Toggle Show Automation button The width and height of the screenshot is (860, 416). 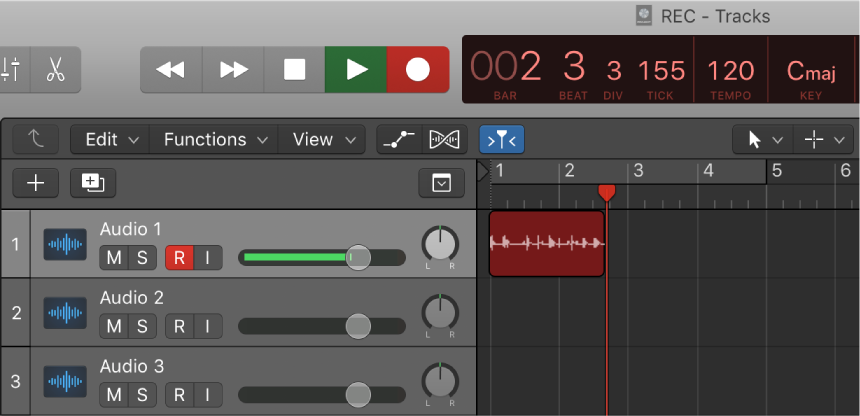[399, 139]
